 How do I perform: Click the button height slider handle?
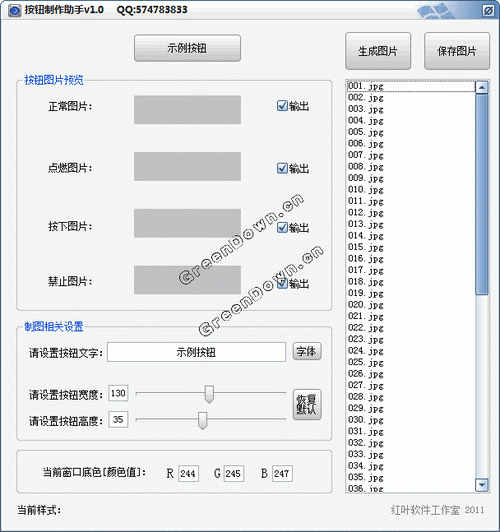[203, 420]
